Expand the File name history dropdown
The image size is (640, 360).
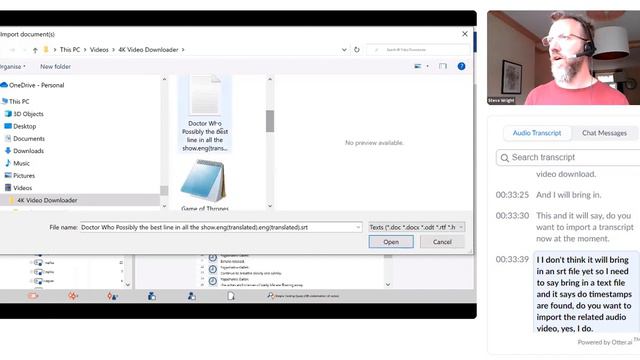pos(358,227)
